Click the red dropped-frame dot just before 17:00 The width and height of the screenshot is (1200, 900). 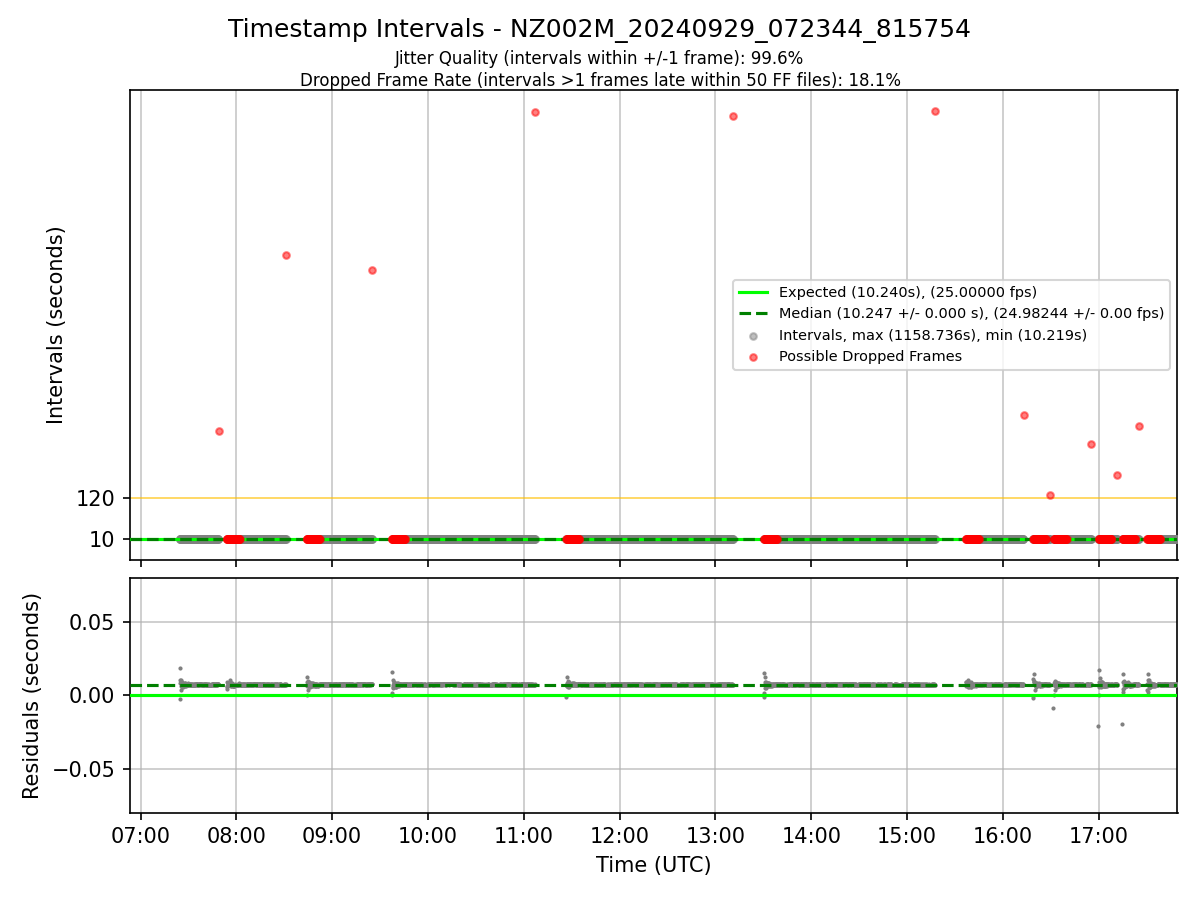click(x=1091, y=444)
